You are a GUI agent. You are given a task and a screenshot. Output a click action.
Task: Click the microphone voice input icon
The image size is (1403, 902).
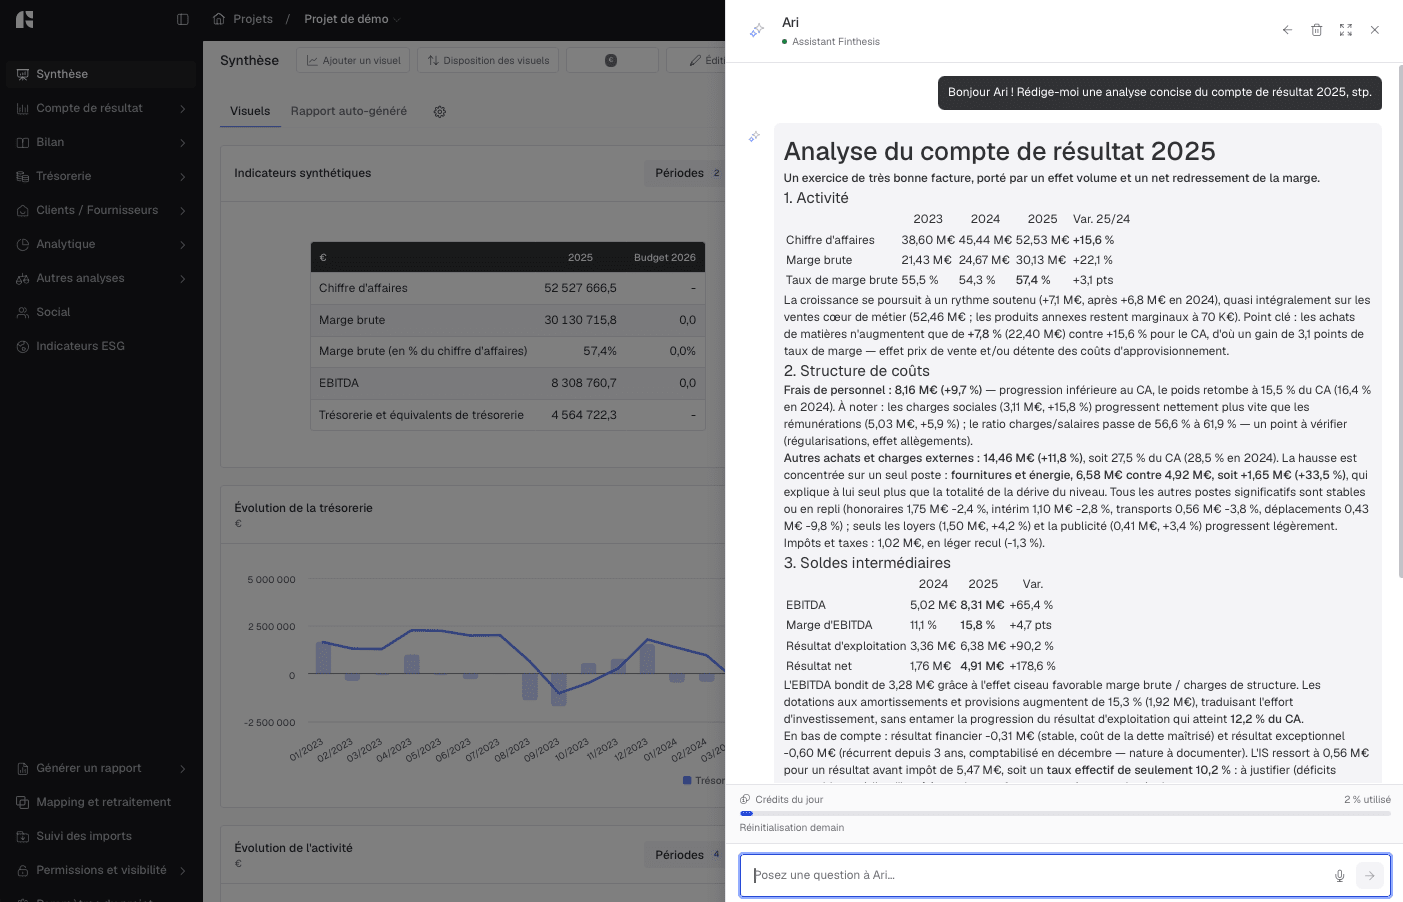click(1340, 876)
